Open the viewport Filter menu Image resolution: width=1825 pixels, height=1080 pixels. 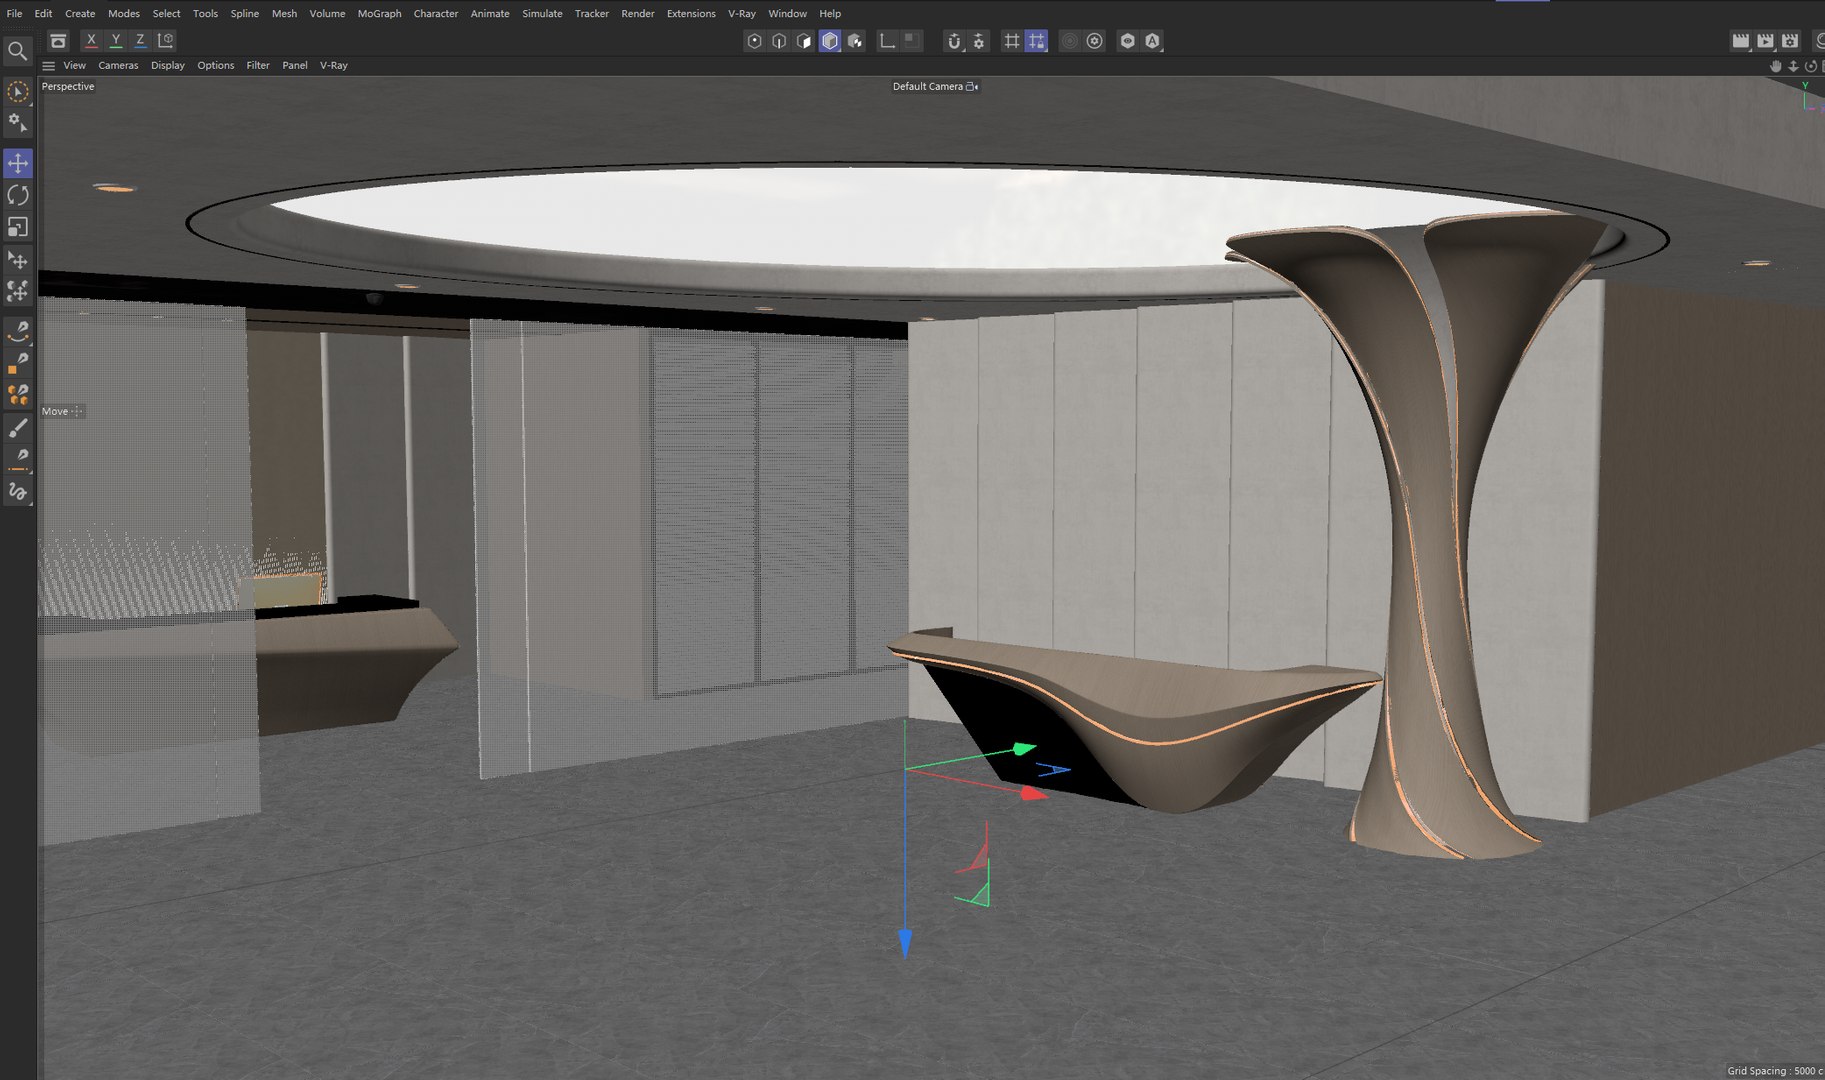pos(258,65)
